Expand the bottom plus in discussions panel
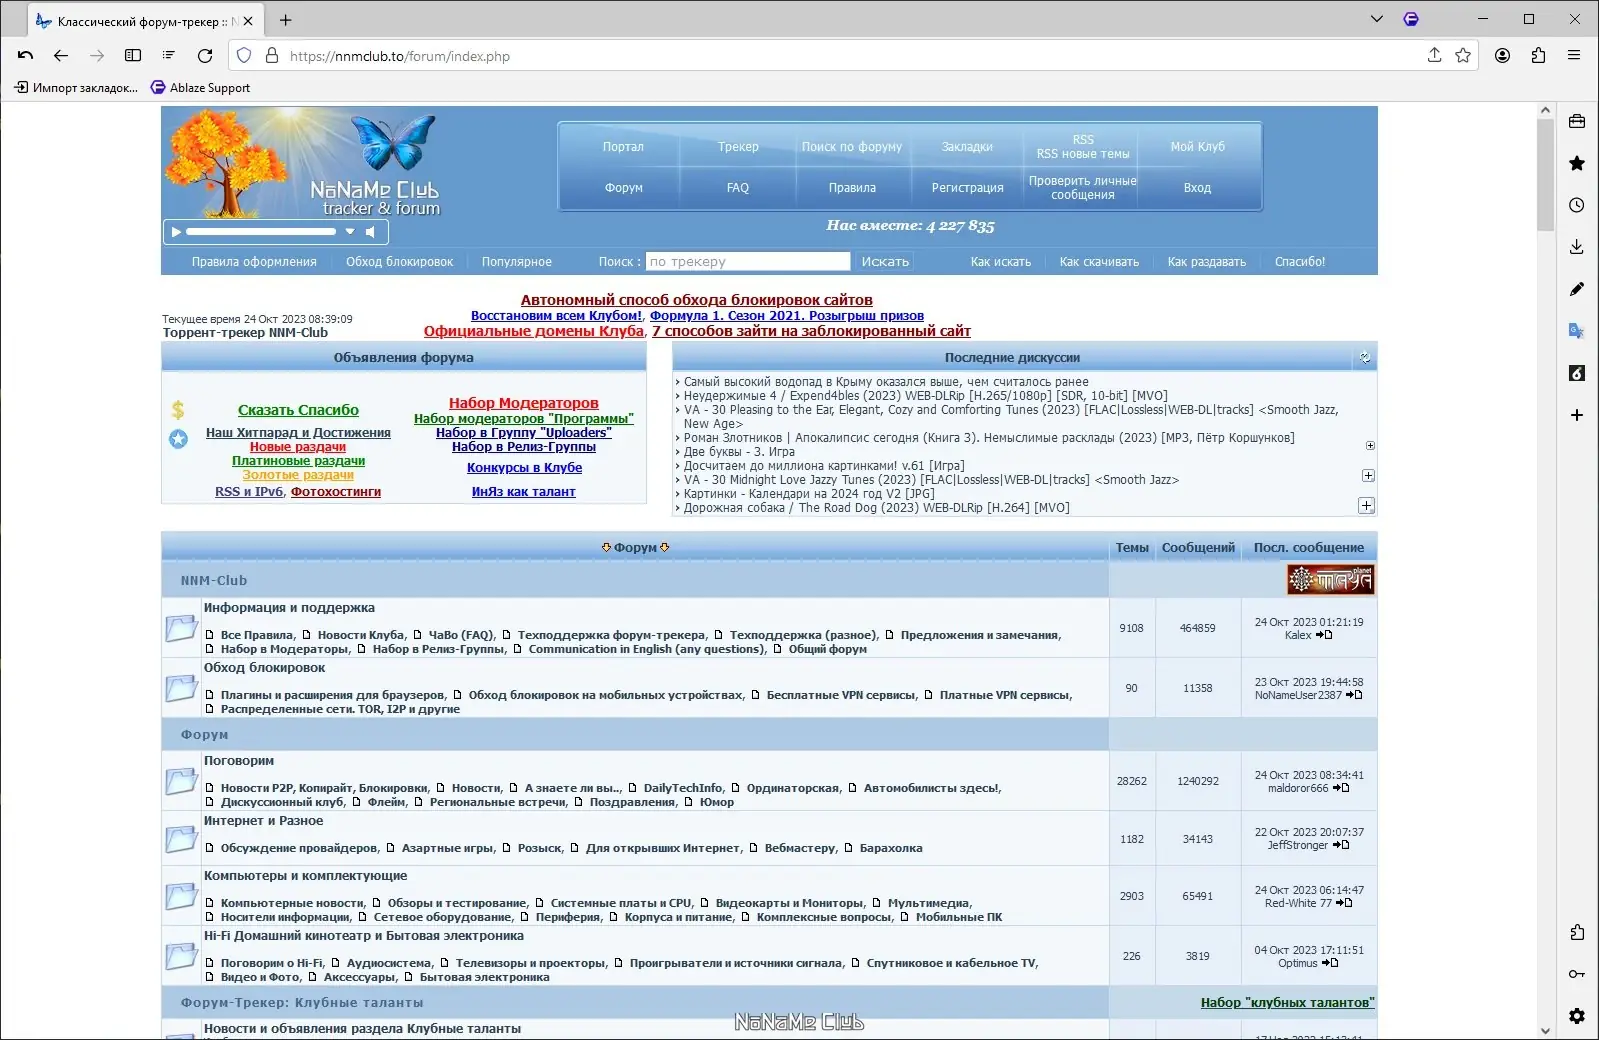This screenshot has width=1599, height=1040. click(1366, 506)
